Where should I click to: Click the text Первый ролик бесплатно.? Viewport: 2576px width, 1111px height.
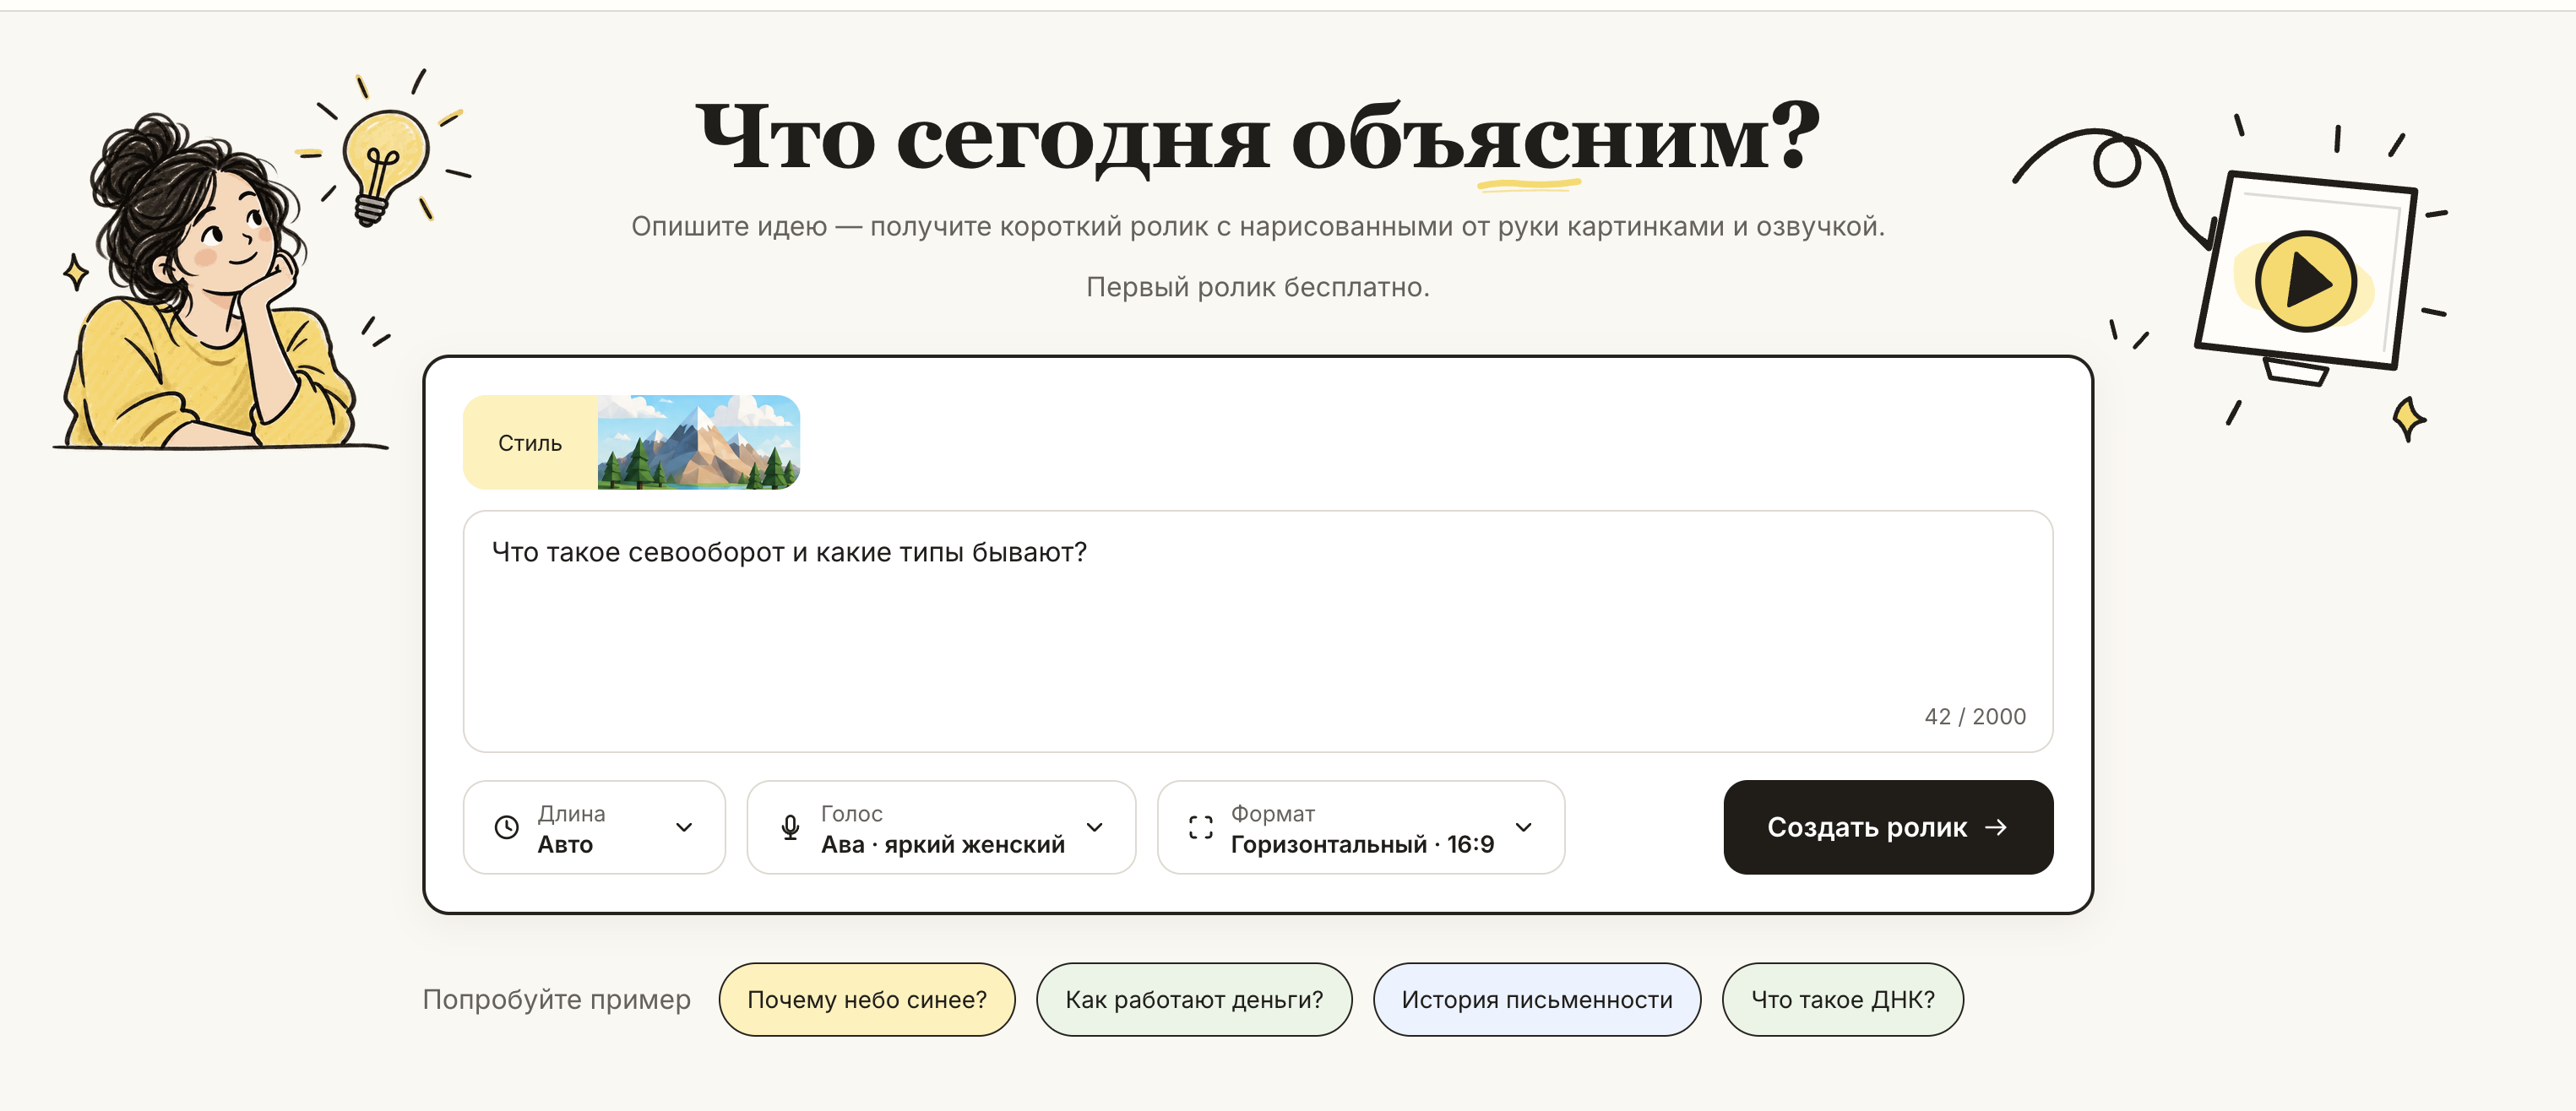pos(1257,287)
